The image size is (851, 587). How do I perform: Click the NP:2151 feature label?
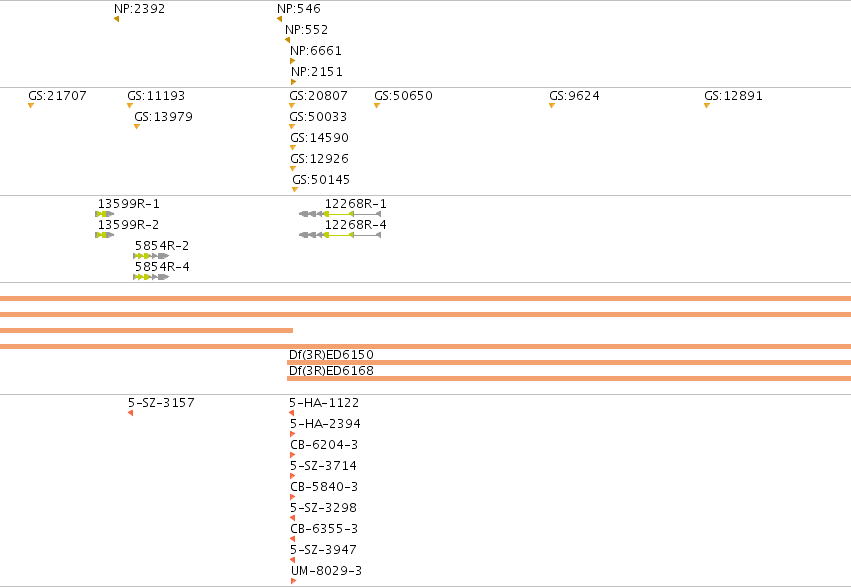317,72
